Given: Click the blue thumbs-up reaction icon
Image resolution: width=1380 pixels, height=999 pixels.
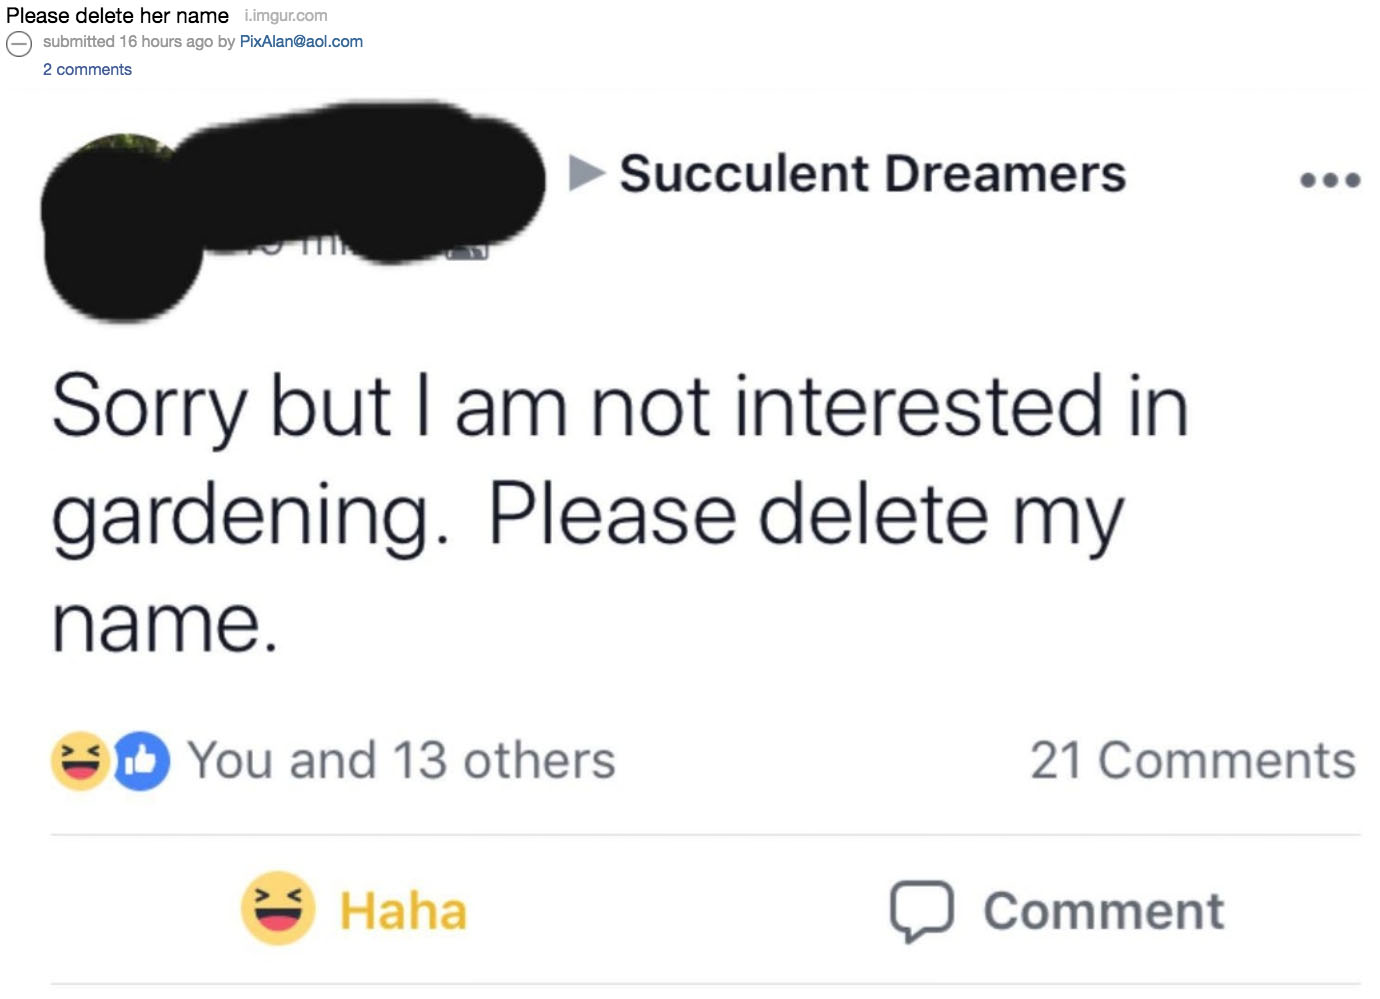Looking at the screenshot, I should pyautogui.click(x=141, y=762).
